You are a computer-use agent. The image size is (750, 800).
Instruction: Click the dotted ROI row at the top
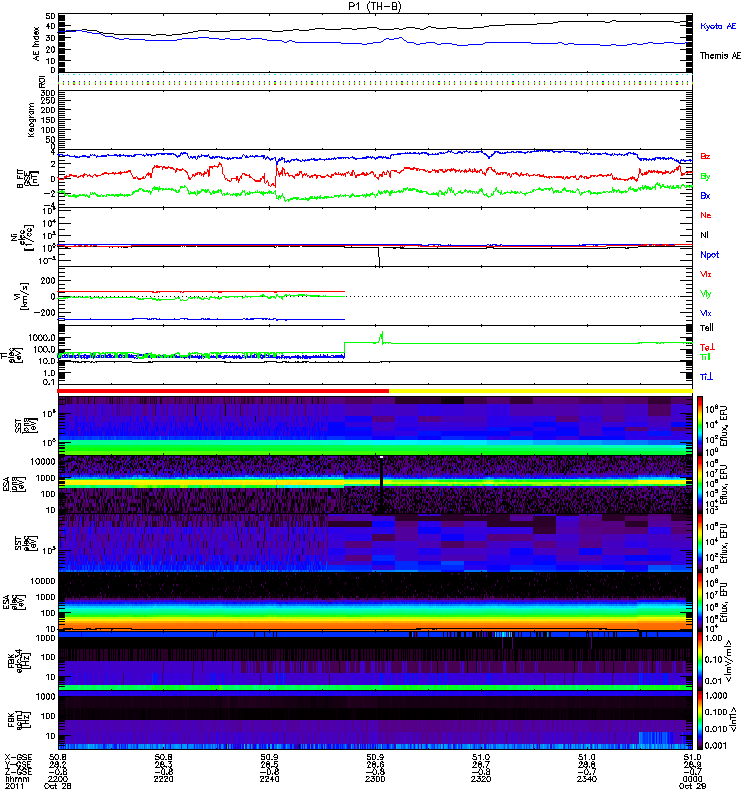[x=375, y=82]
